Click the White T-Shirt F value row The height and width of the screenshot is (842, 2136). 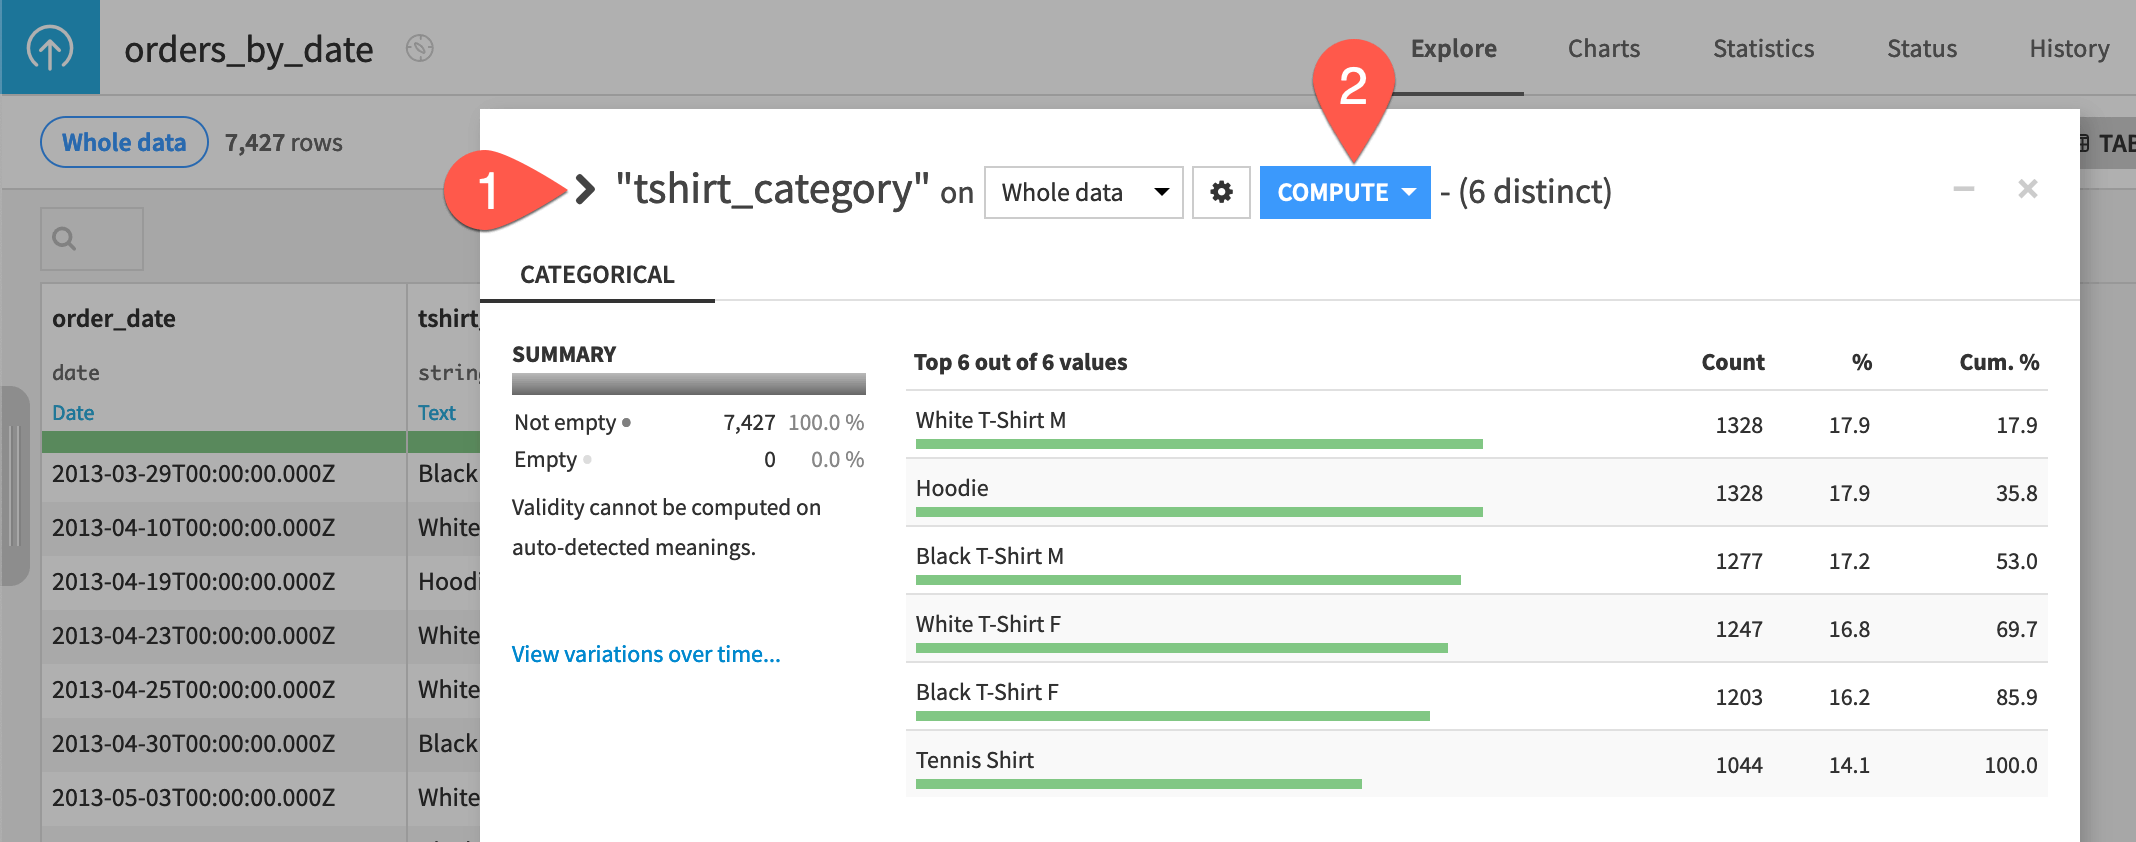click(1477, 629)
